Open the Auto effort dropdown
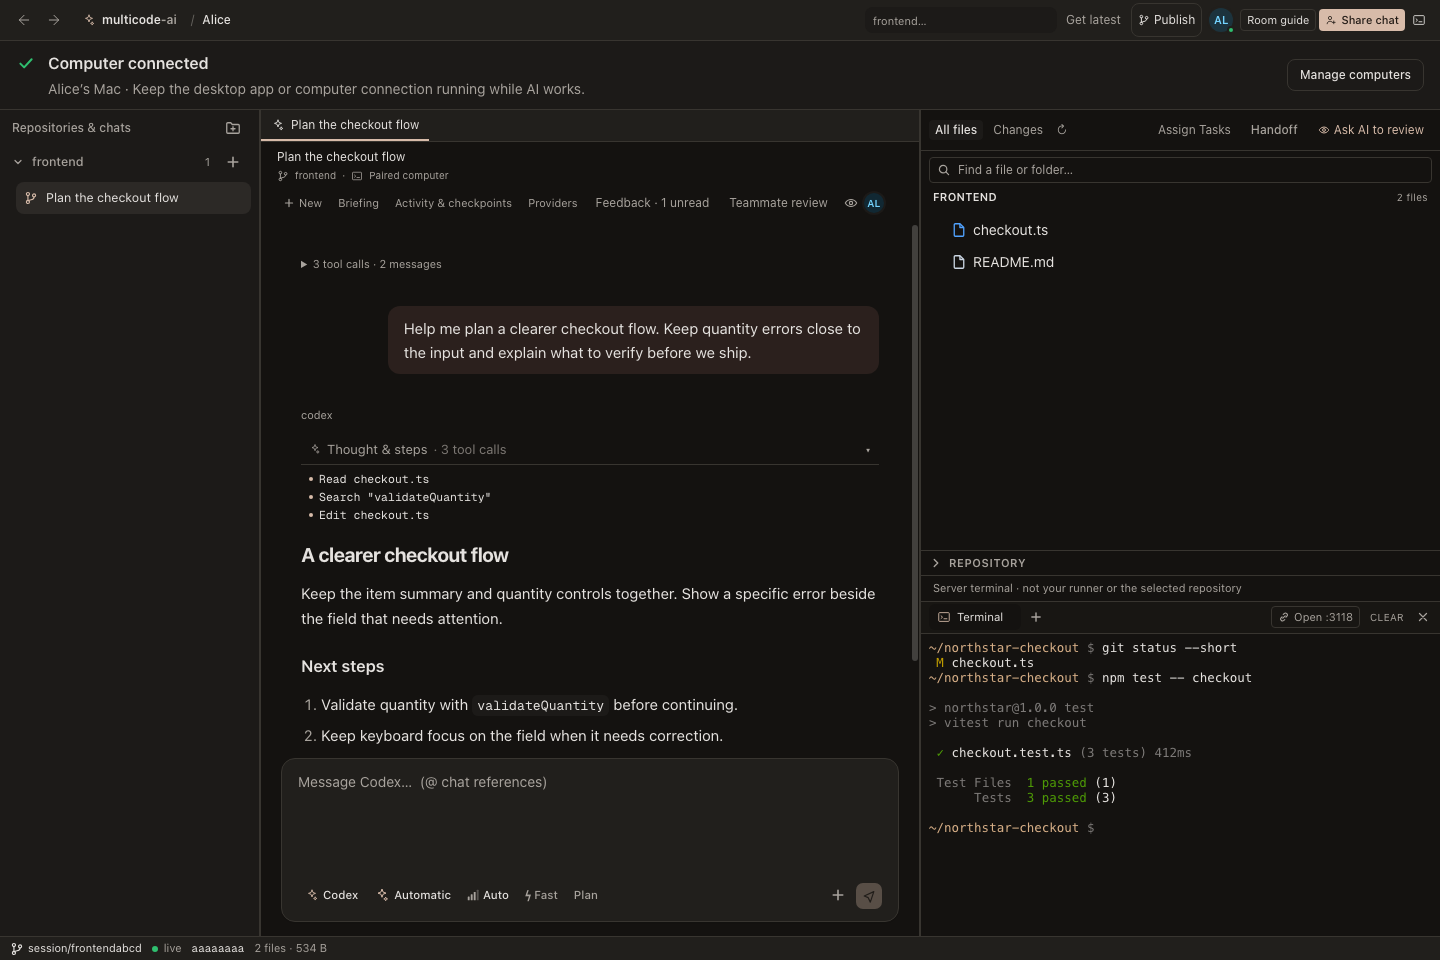The image size is (1440, 960). point(488,895)
